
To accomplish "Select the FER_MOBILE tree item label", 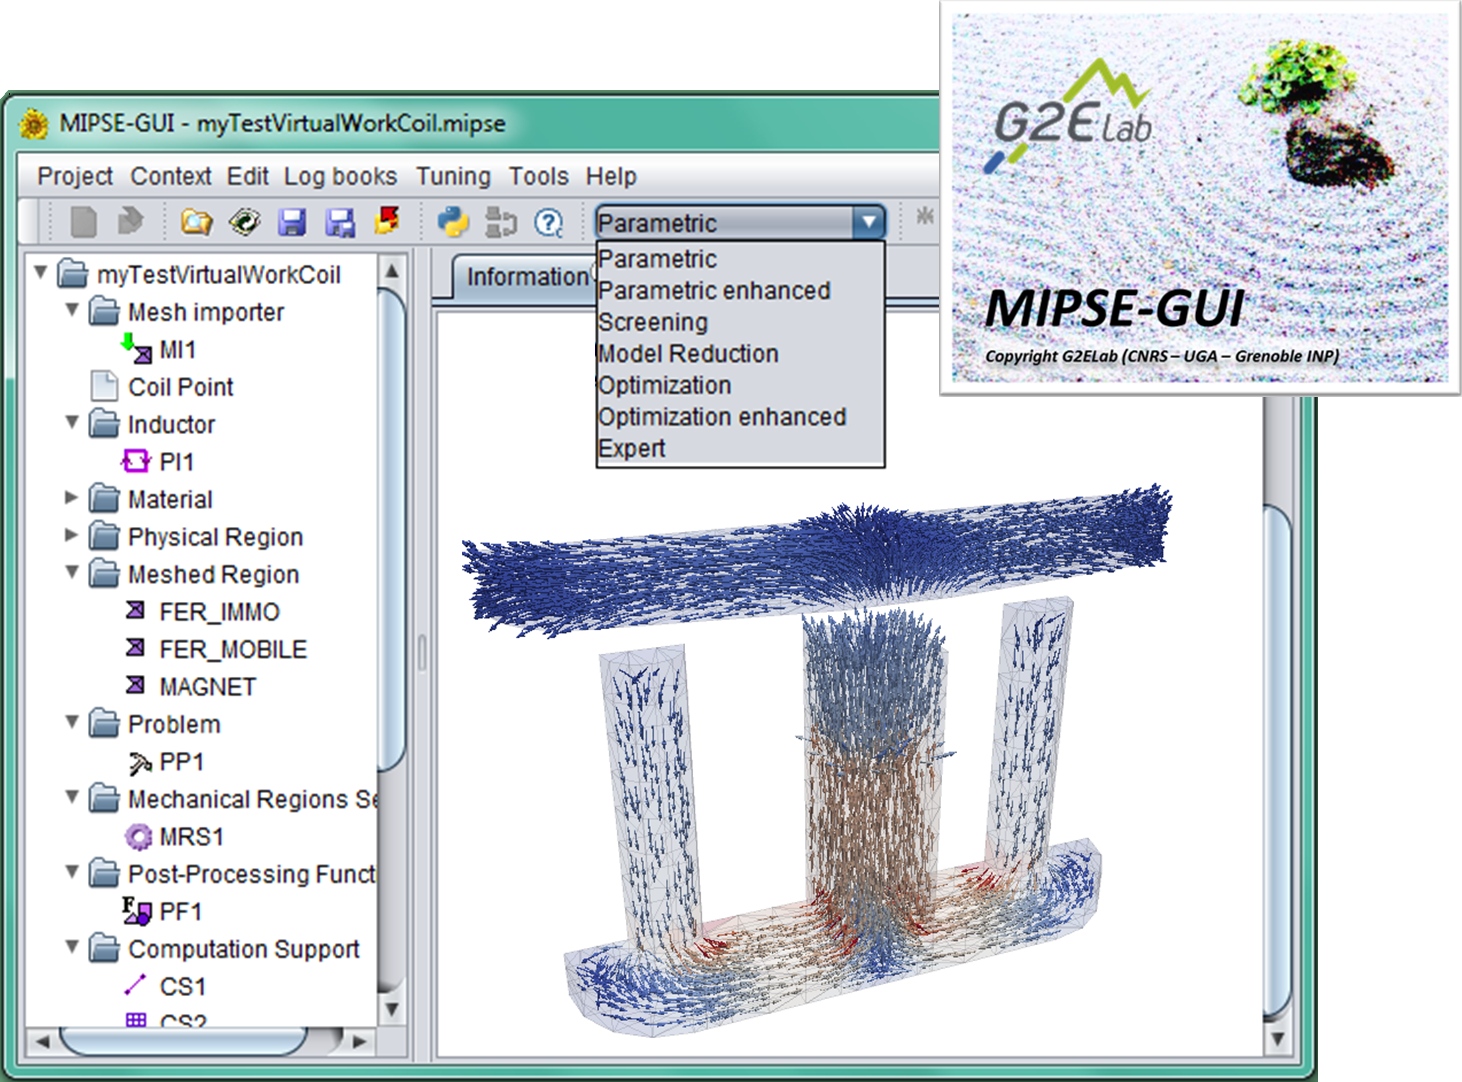I will (233, 649).
